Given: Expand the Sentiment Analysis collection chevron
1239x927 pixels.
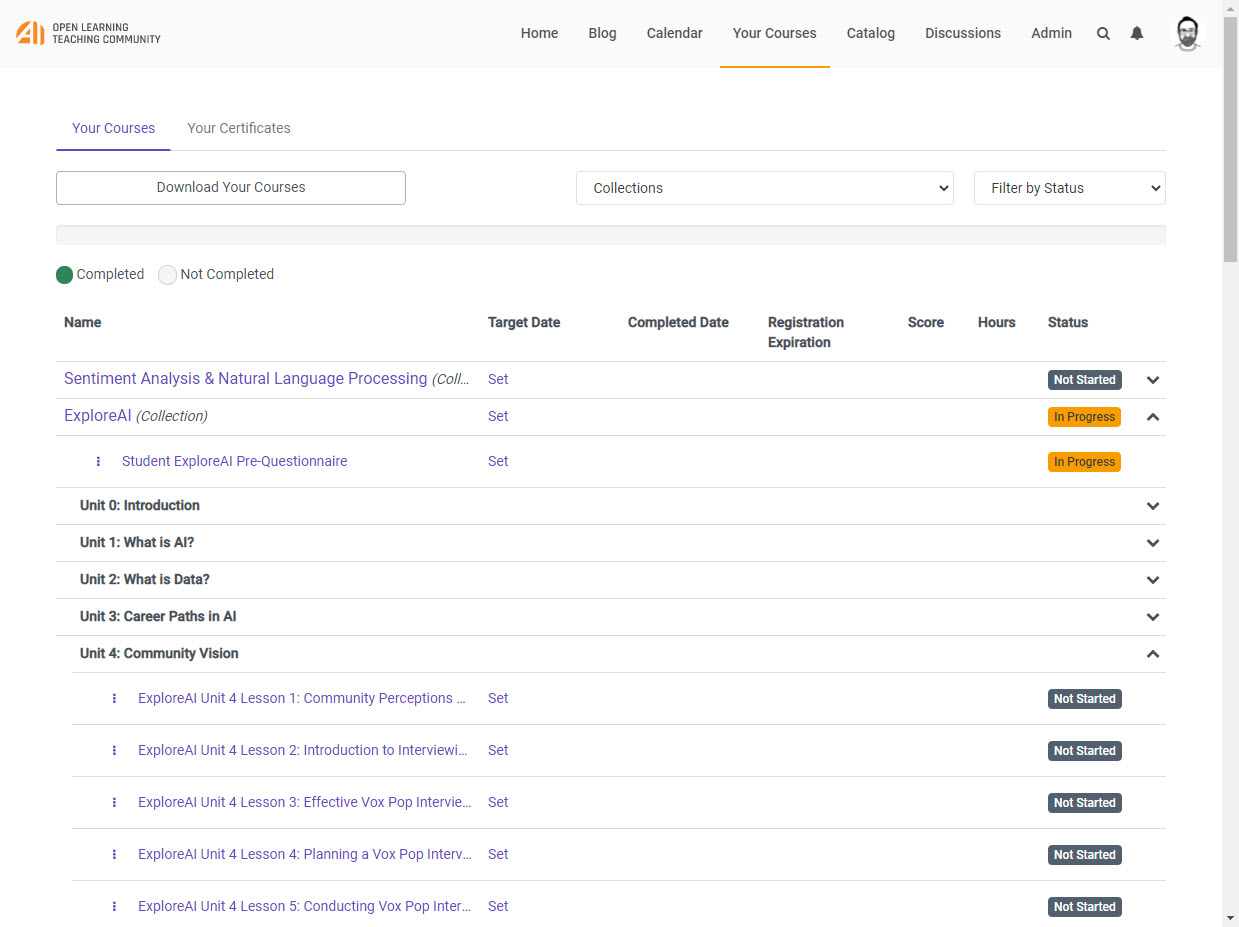Looking at the screenshot, I should [x=1153, y=380].
